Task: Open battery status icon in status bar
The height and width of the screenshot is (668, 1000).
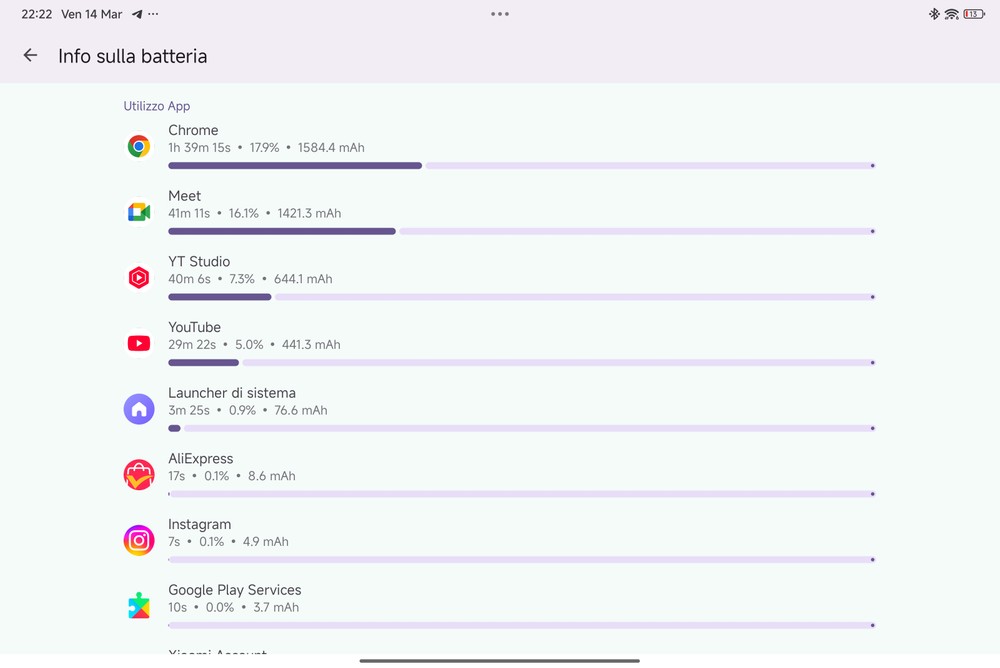Action: (973, 14)
